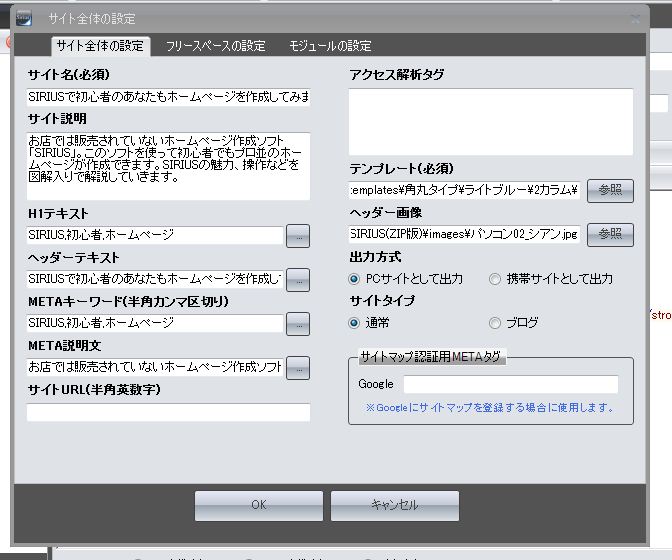Click the ※Googleにサイトマップを登録する場合 note text
672x560 pixels.
tap(489, 407)
